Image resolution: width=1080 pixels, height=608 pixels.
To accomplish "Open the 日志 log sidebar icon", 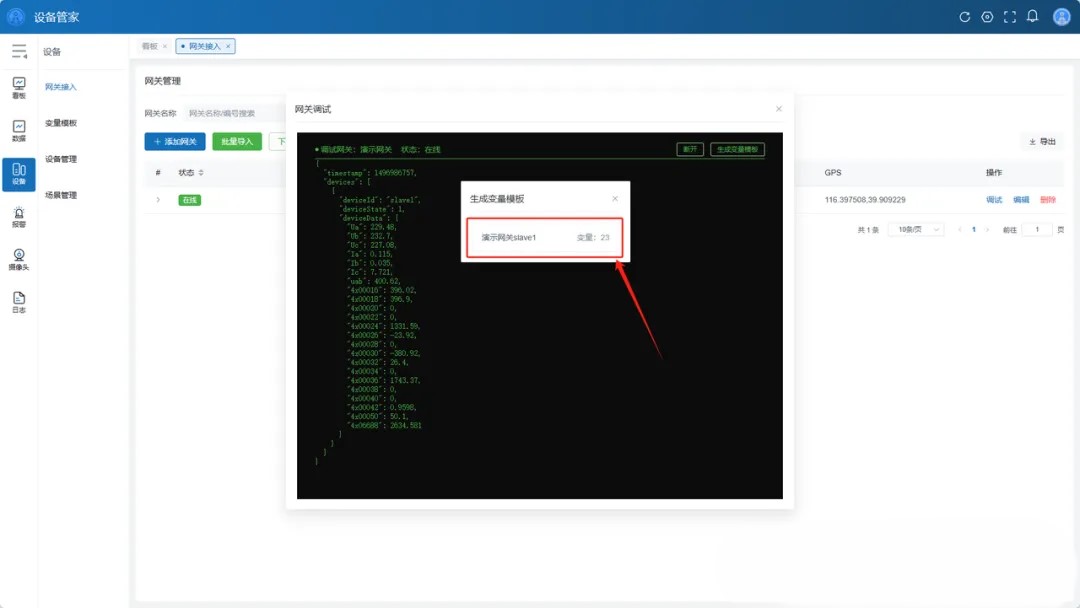I will point(19,302).
